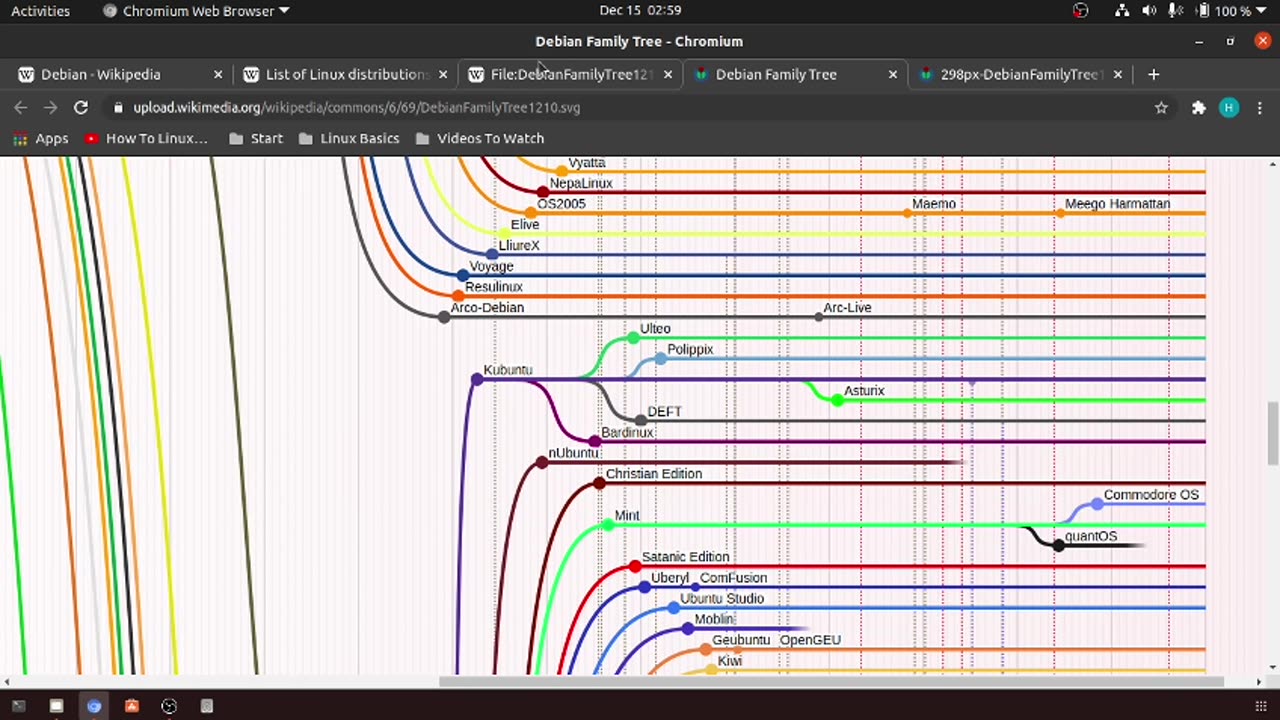Click the Christian Edition label
Screen dimensions: 1280x720
click(x=654, y=474)
